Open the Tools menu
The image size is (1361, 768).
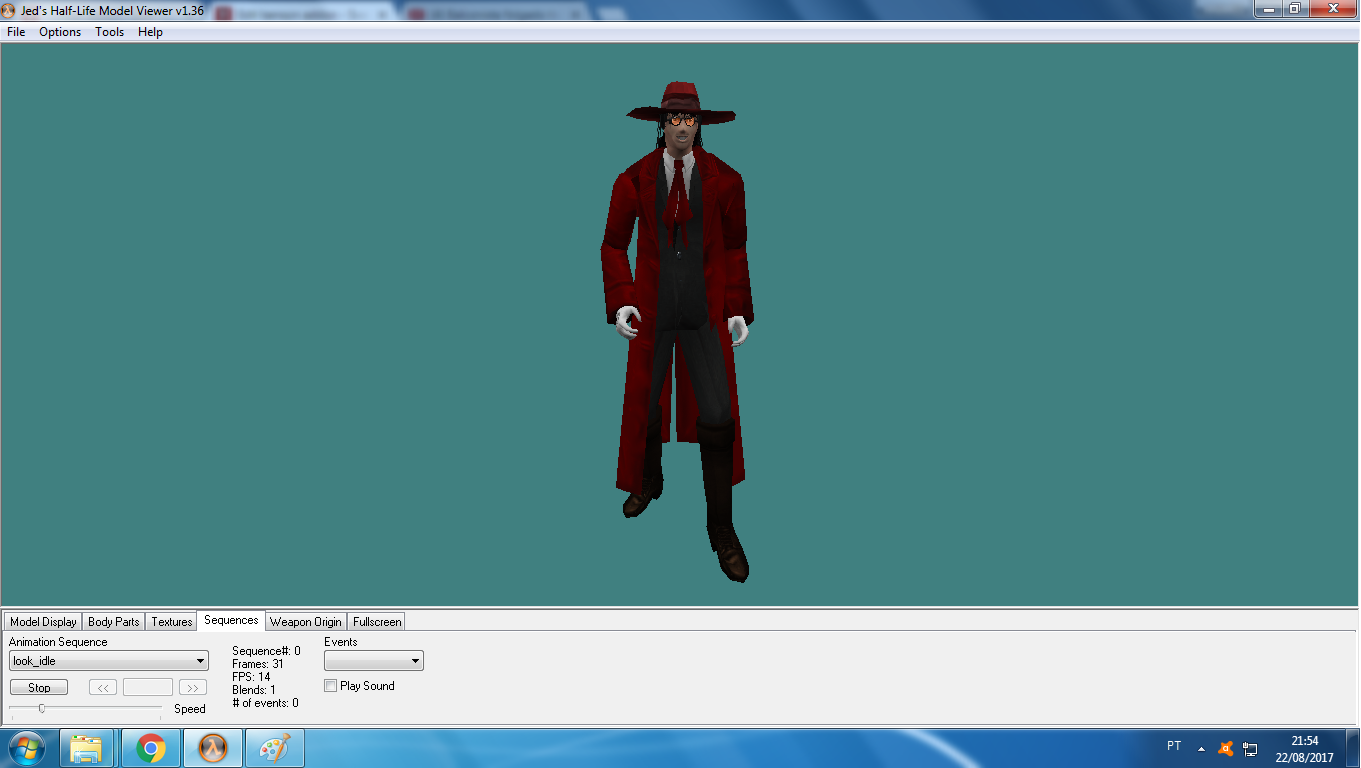[x=110, y=32]
